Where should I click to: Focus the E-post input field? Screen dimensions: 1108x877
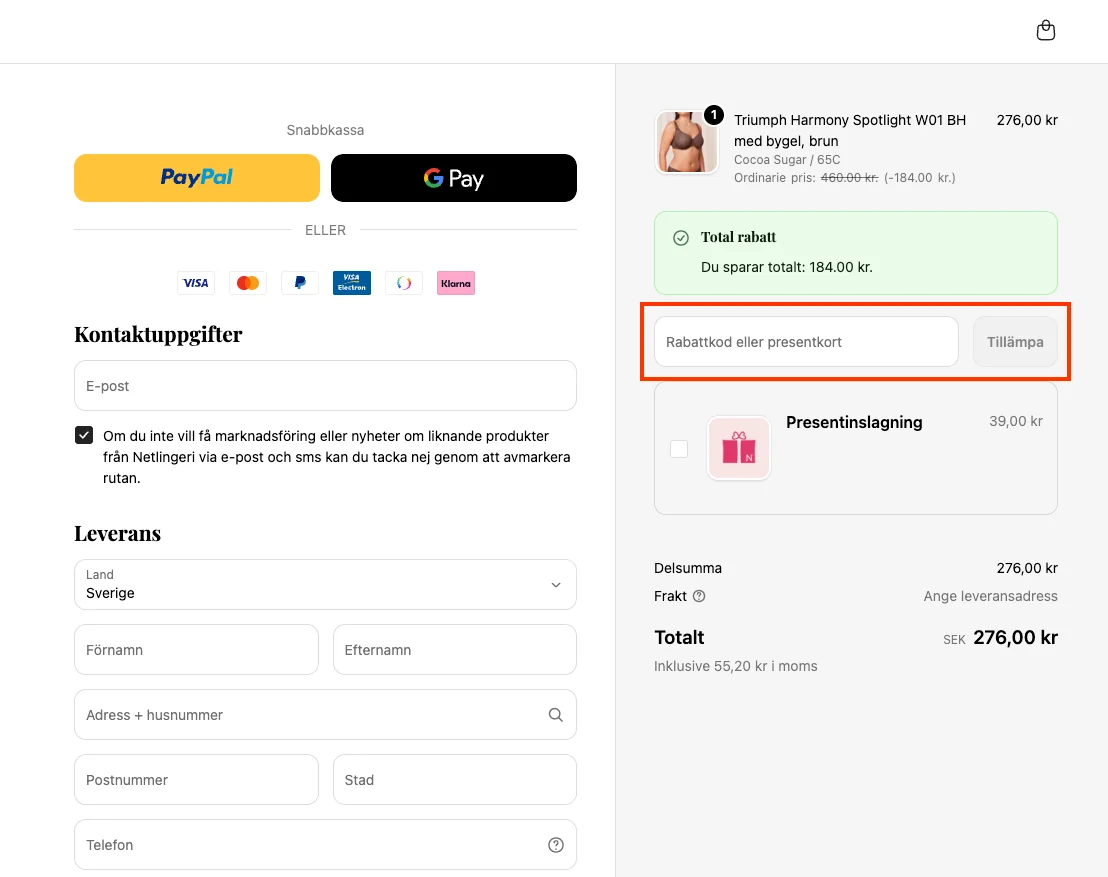pos(325,386)
